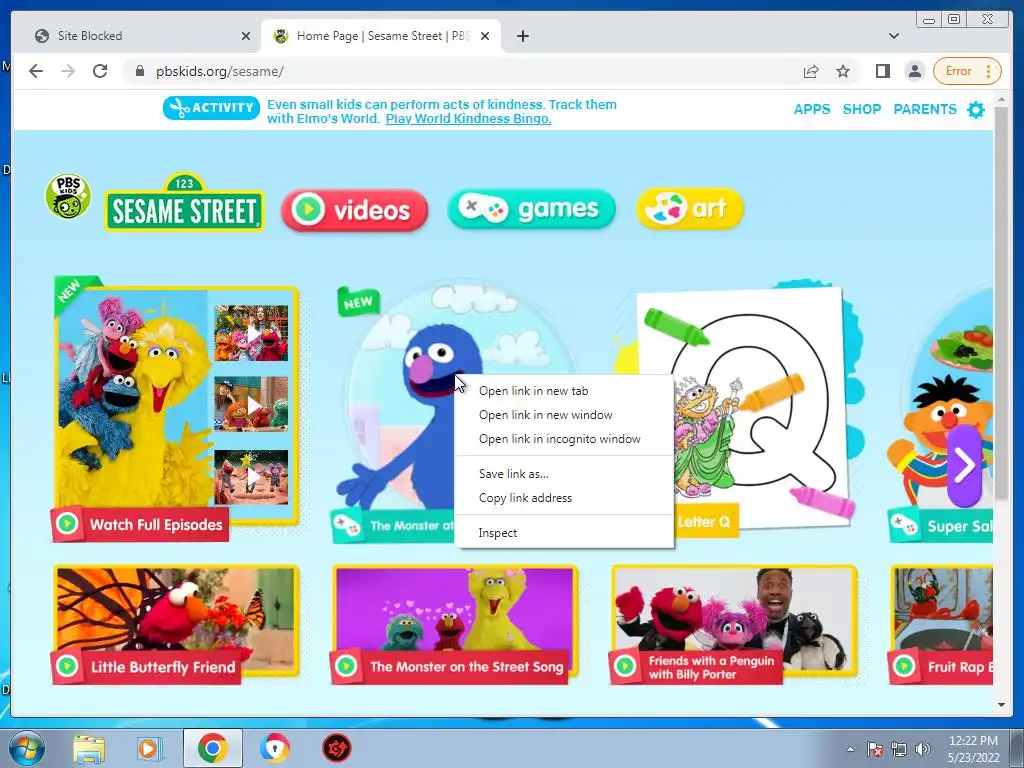Screen dimensions: 1024x768
Task: Play the bottom small episode thumbnail
Action: point(251,477)
